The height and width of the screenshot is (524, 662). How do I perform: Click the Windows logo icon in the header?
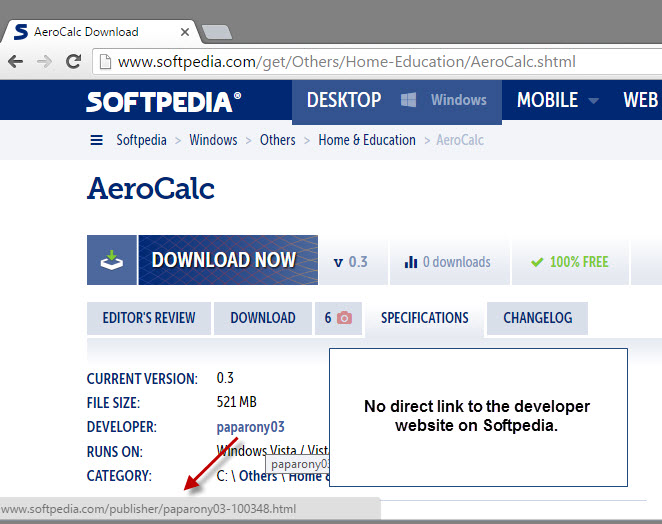408,100
